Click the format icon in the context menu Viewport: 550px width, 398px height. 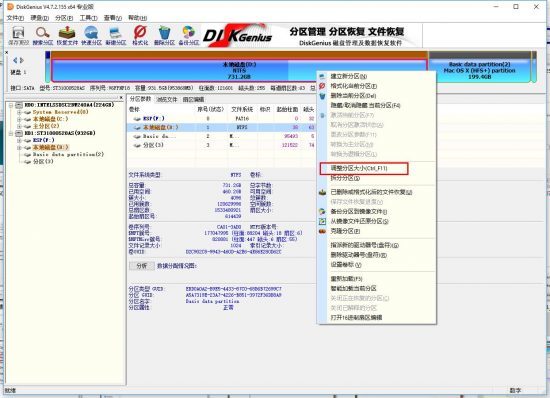click(x=322, y=86)
